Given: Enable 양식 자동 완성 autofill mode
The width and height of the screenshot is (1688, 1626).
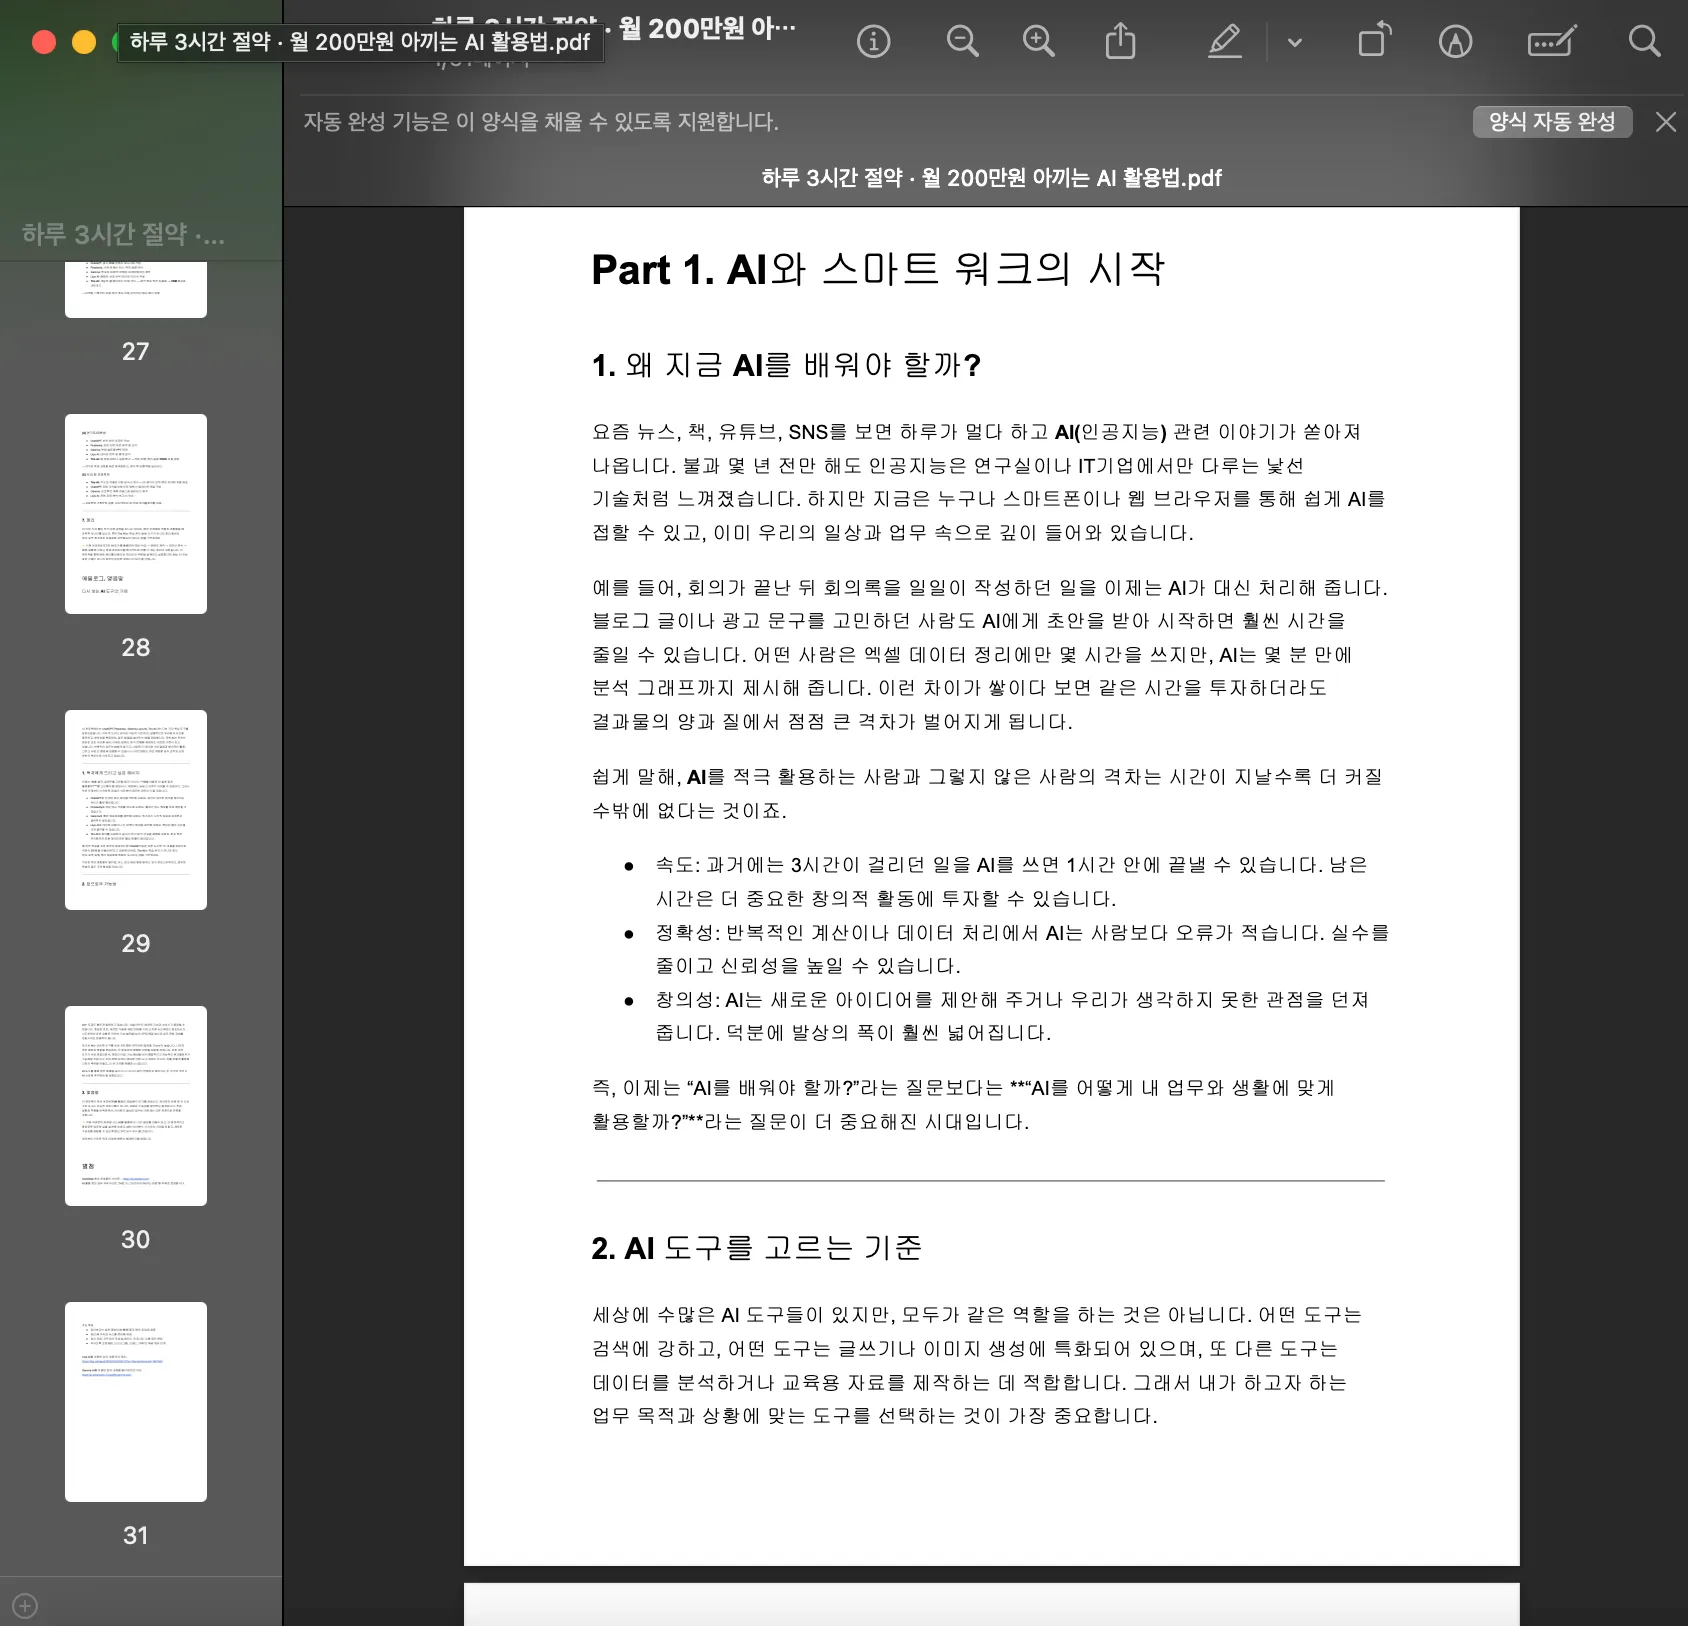Looking at the screenshot, I should [1552, 122].
